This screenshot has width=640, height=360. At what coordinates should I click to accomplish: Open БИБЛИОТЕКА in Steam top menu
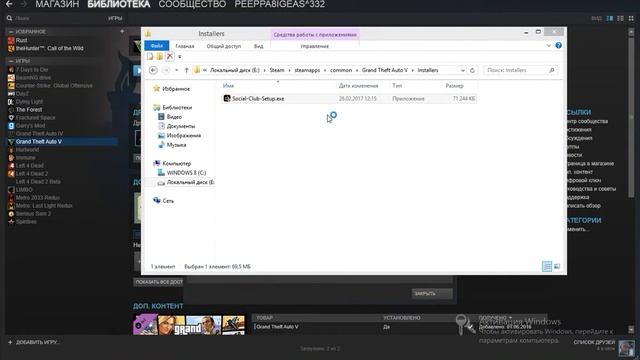point(119,4)
